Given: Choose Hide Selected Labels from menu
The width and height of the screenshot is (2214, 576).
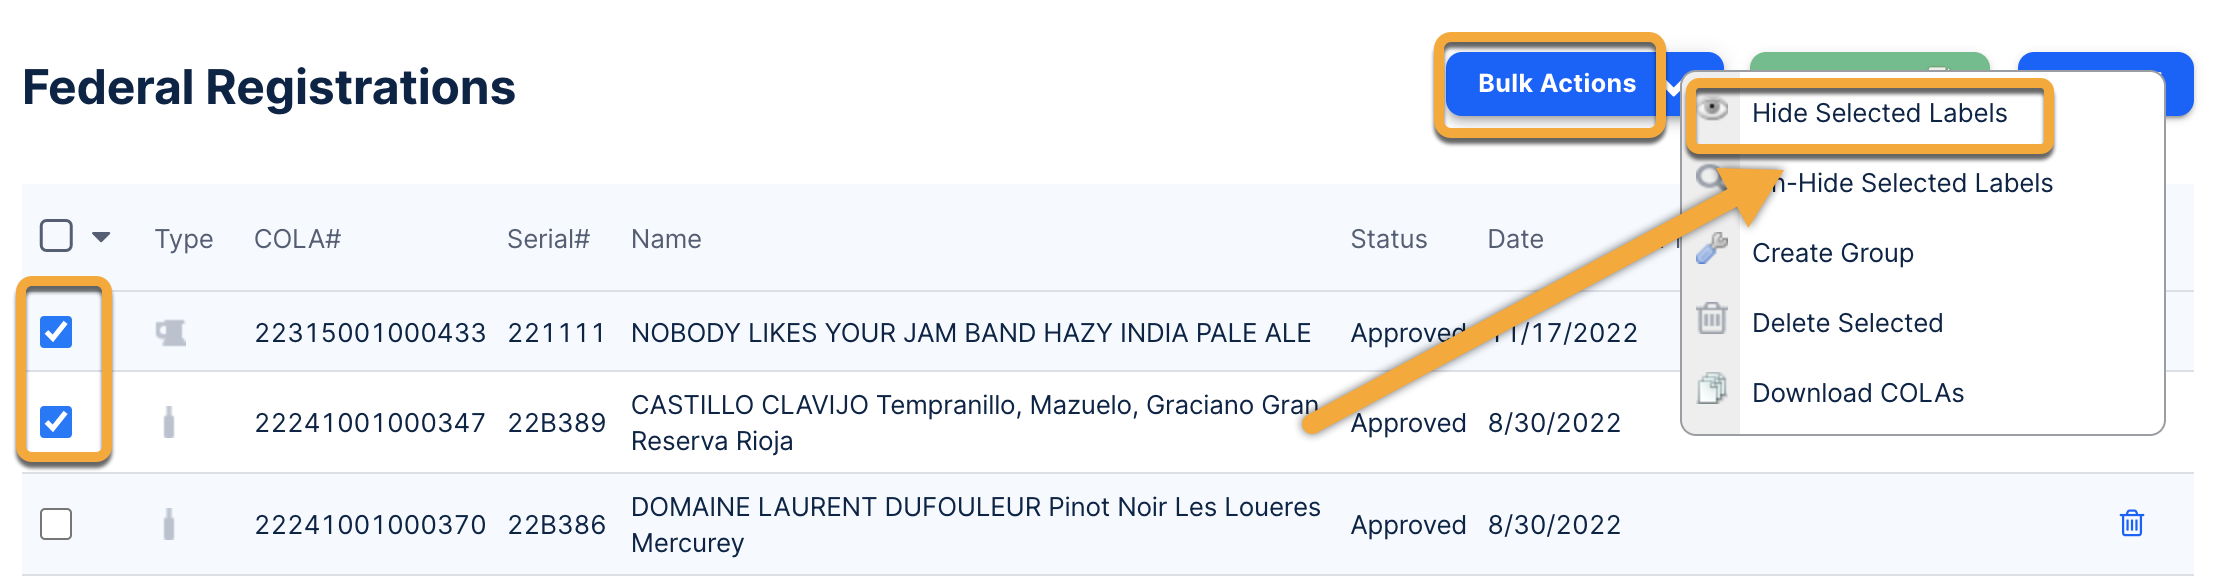Looking at the screenshot, I should pos(1878,113).
